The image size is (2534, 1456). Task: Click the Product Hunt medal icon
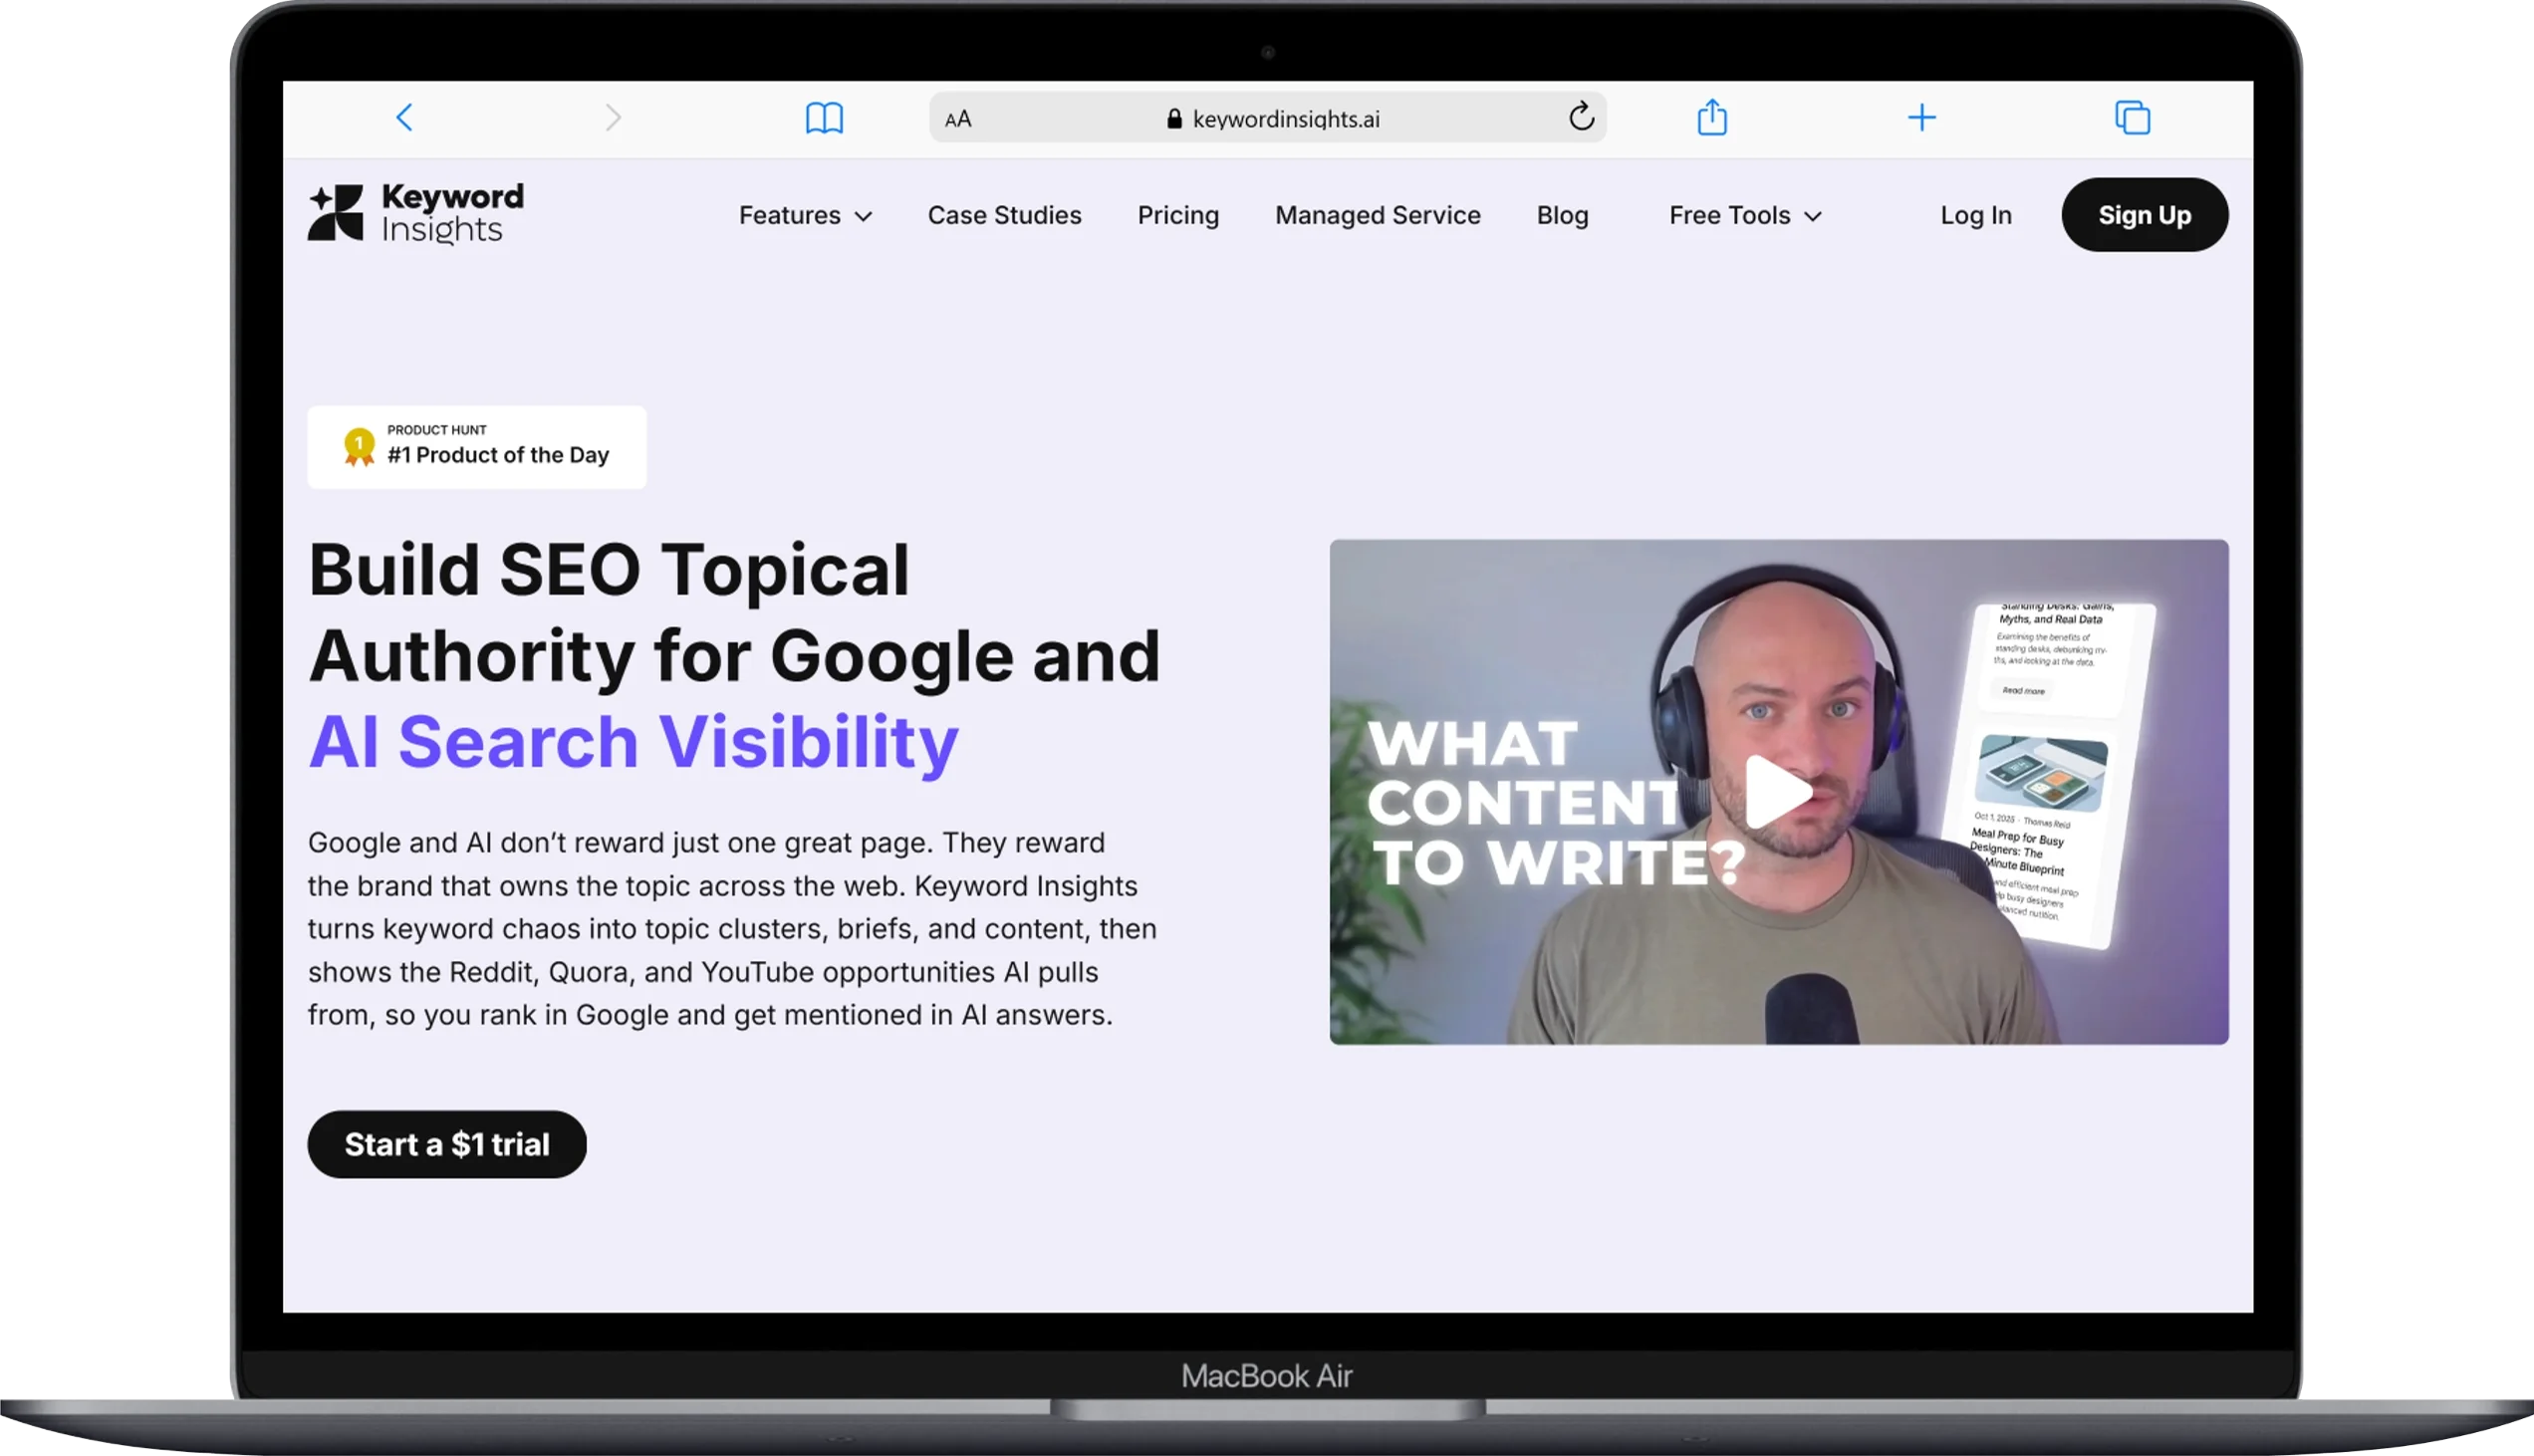(359, 446)
